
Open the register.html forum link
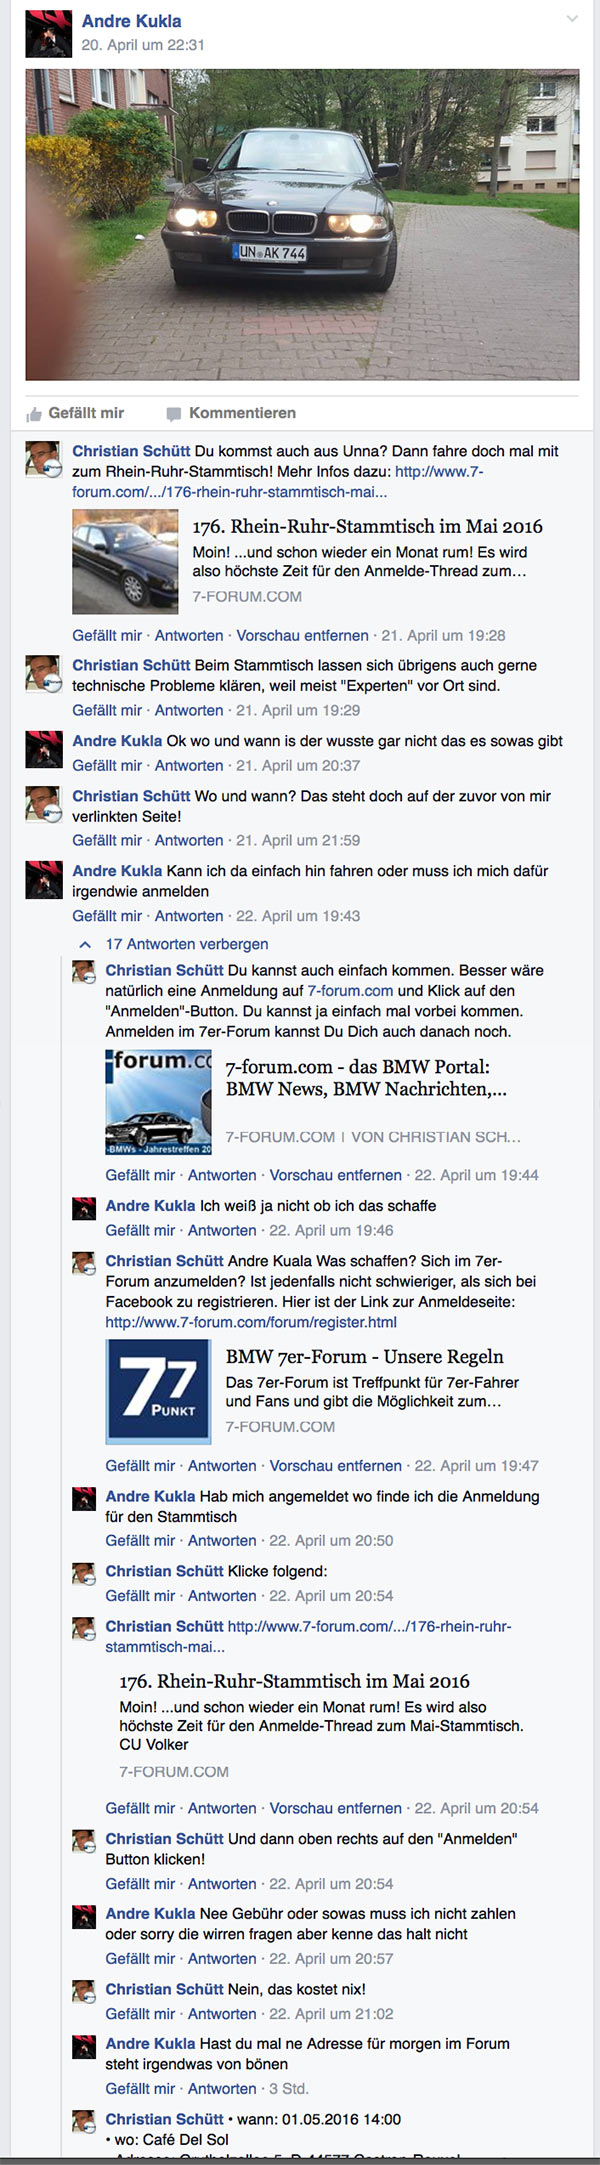(x=251, y=1322)
